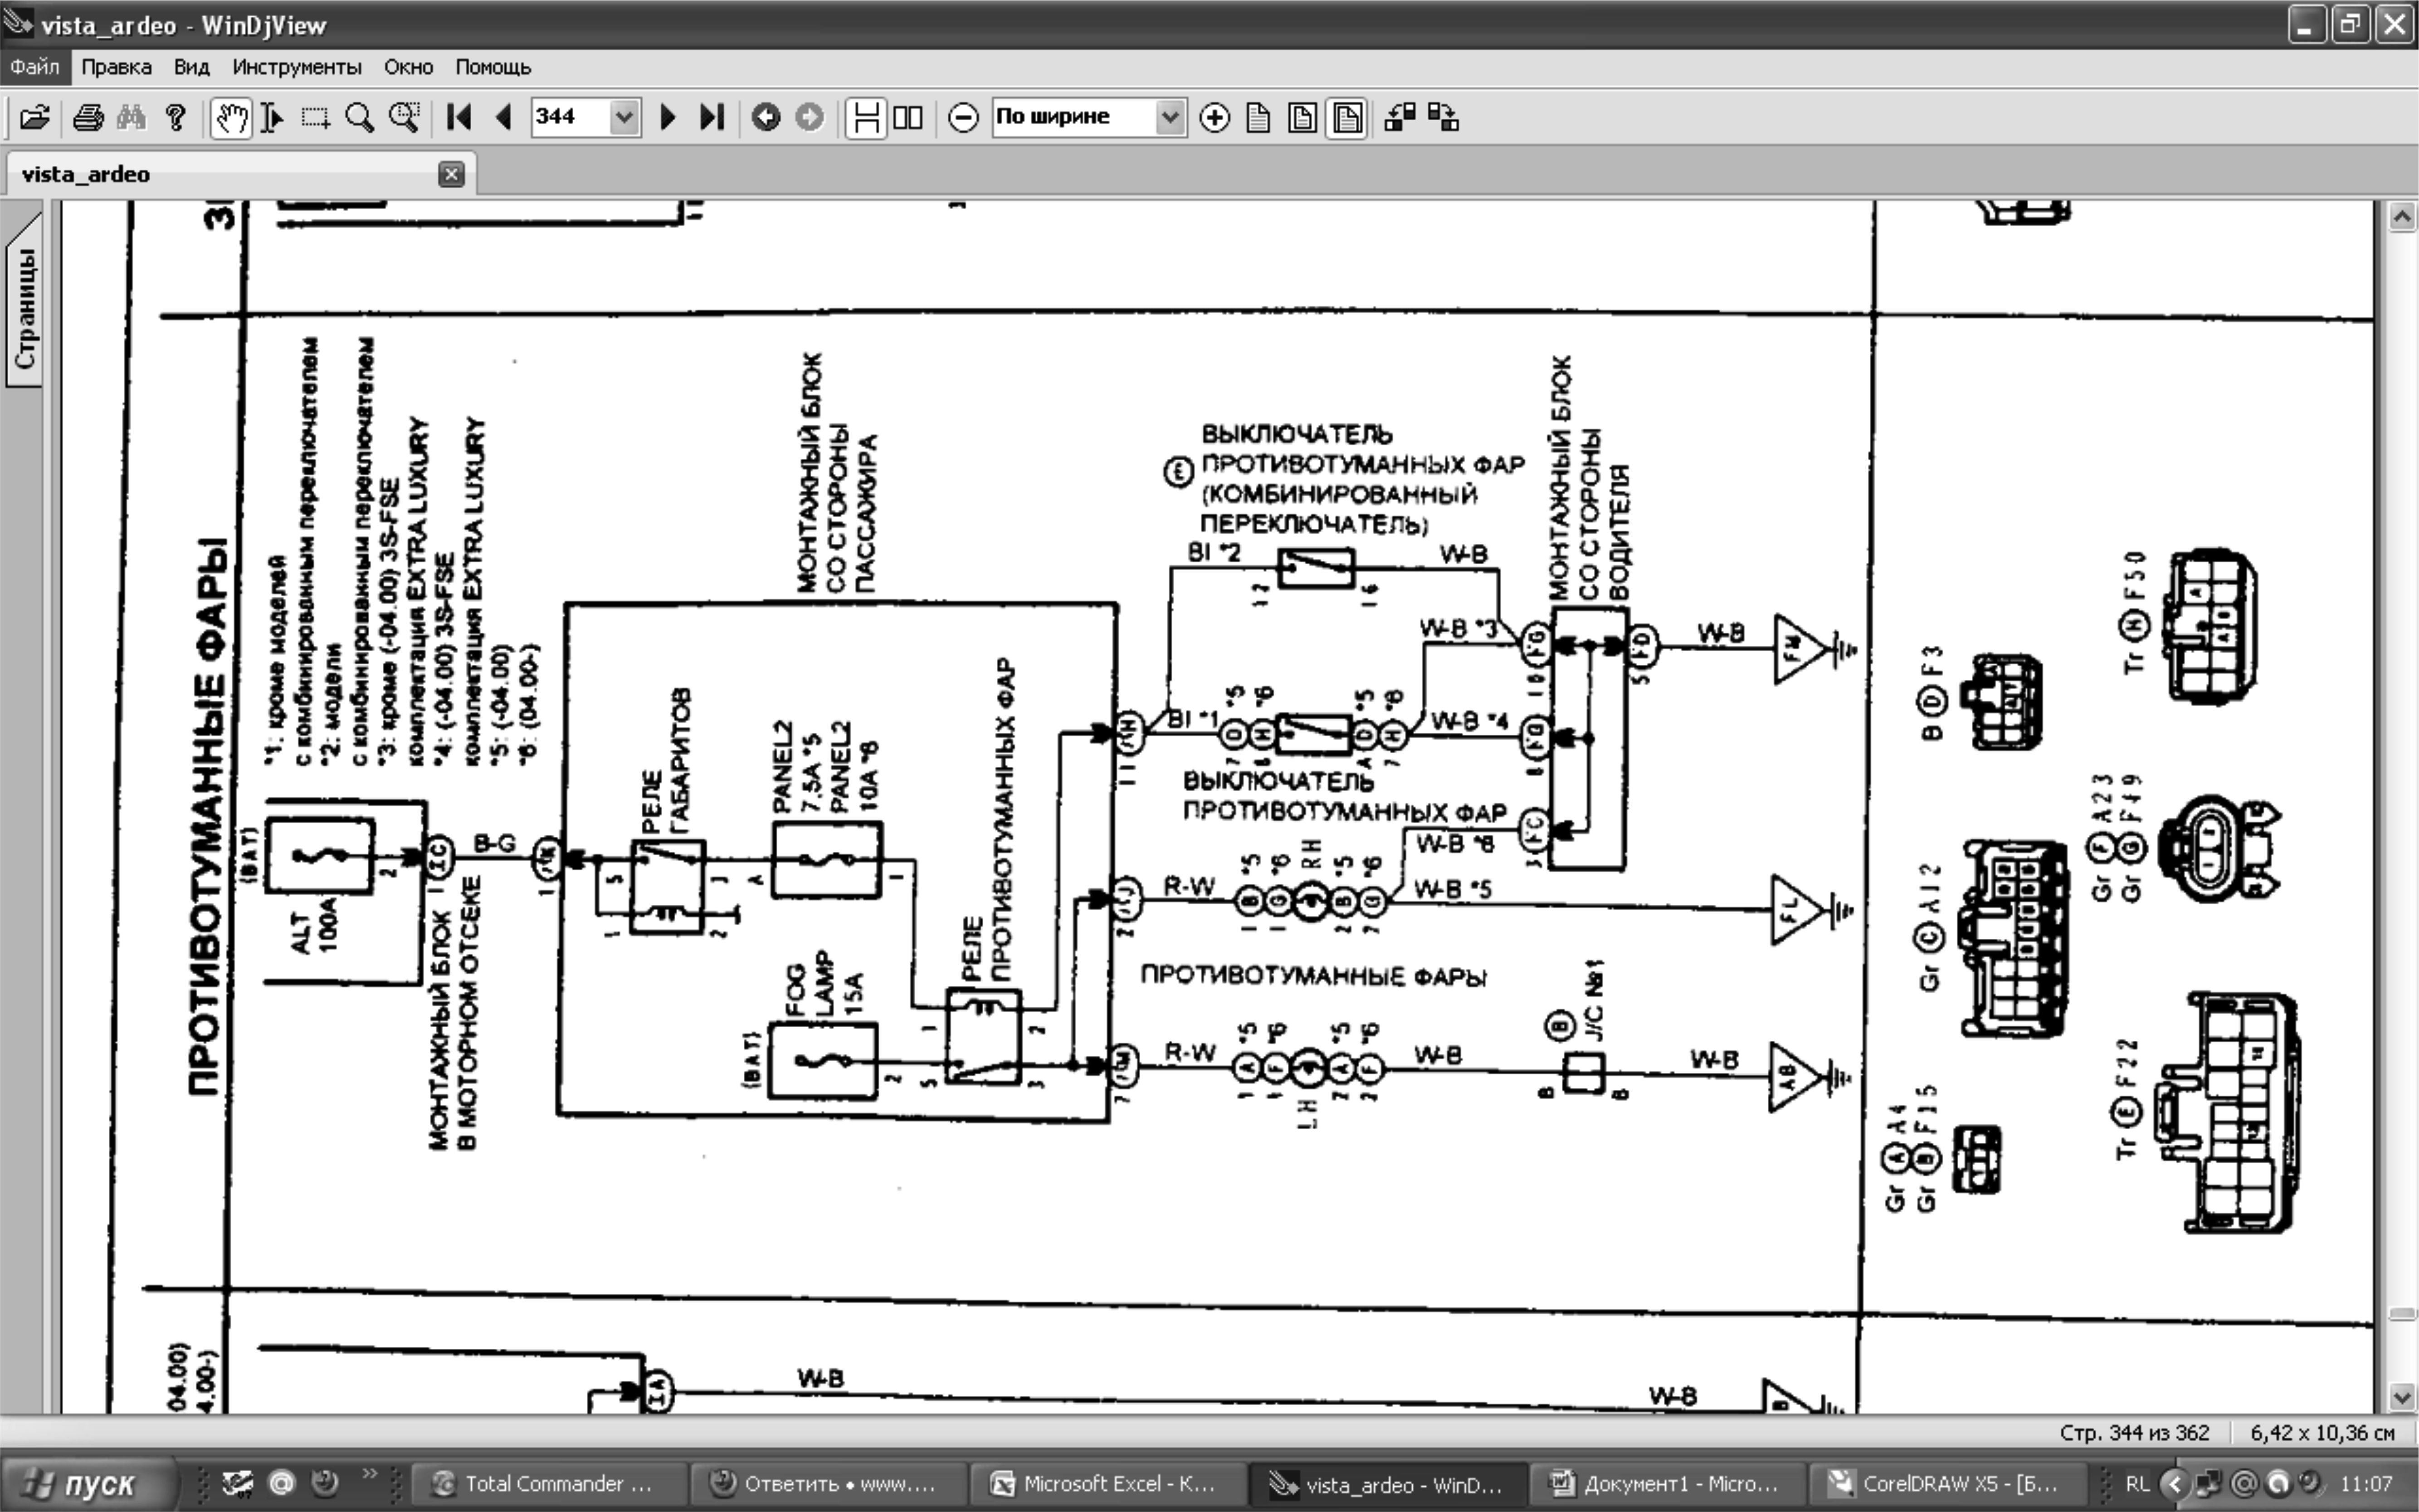Click the Open file icon

pos(34,118)
